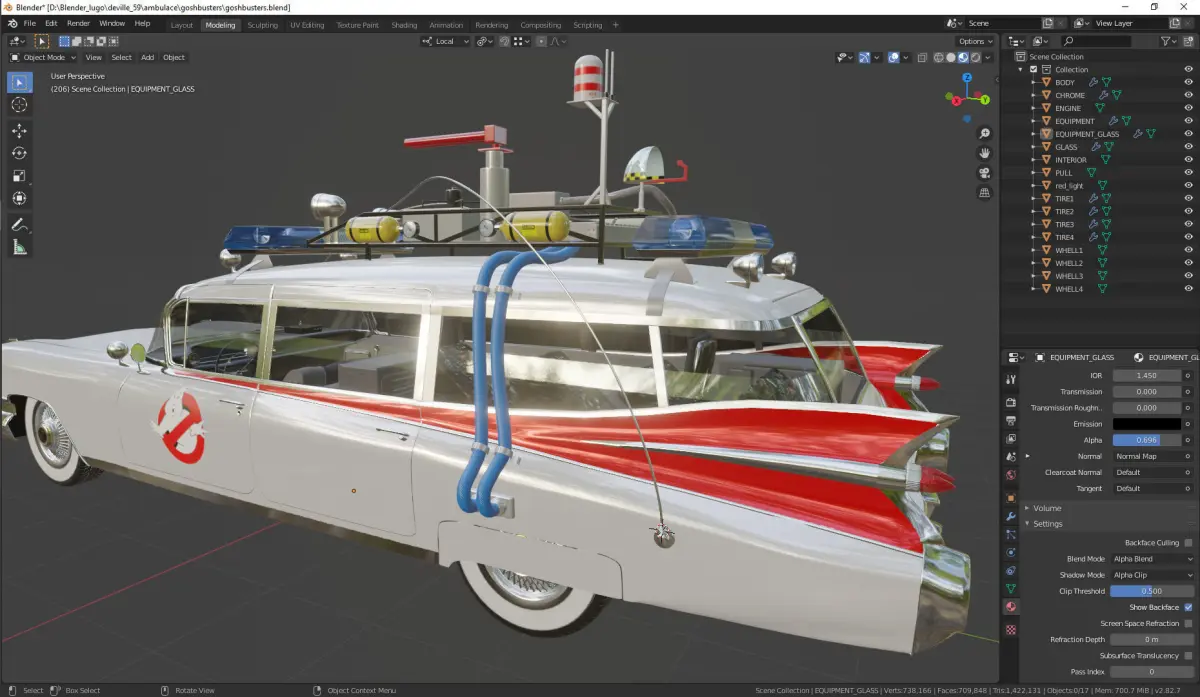Activate the Cursor tool
The image size is (1200, 697).
[20, 105]
